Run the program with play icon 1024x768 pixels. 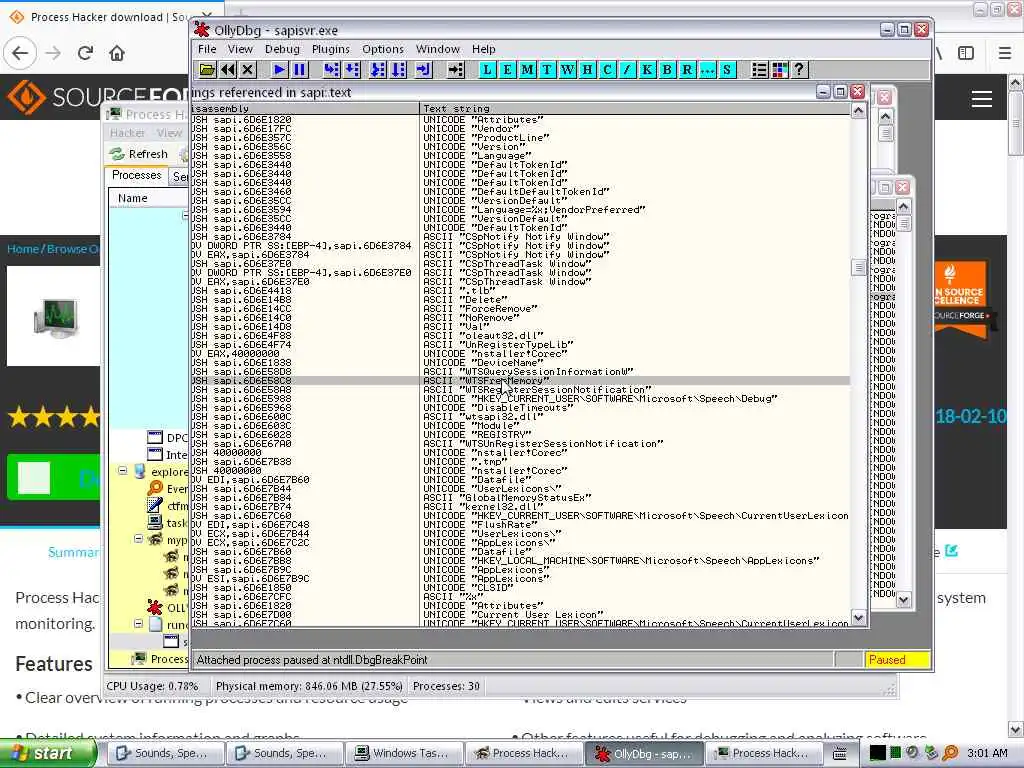click(x=280, y=70)
